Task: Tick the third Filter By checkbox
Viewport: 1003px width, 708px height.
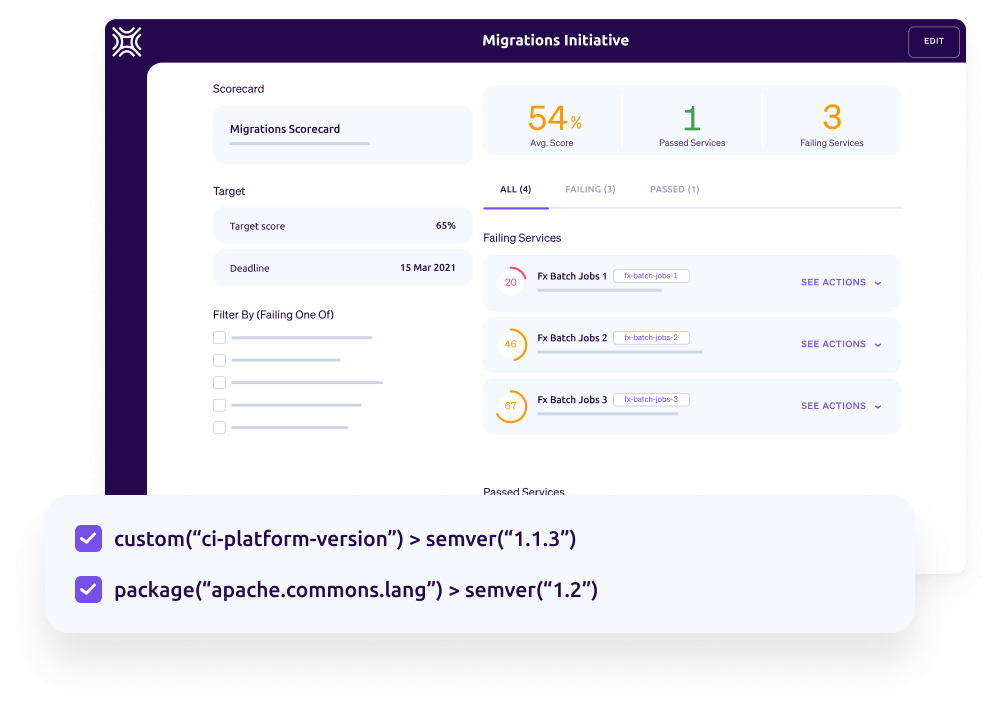Action: point(219,382)
